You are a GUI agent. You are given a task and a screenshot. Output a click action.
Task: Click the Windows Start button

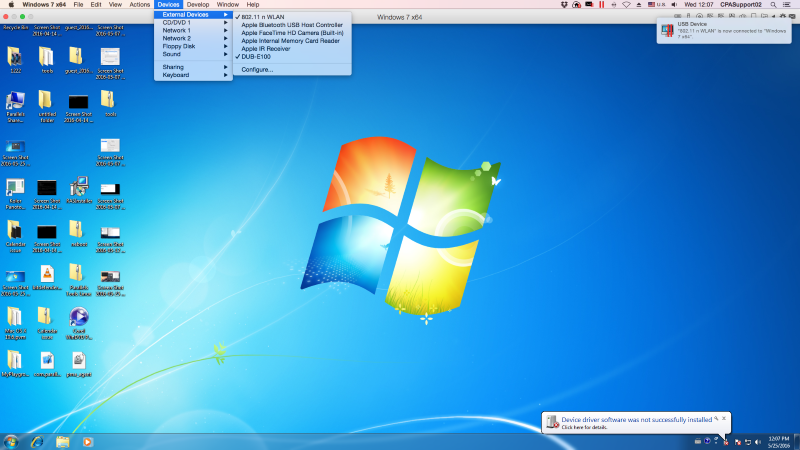[x=11, y=441]
